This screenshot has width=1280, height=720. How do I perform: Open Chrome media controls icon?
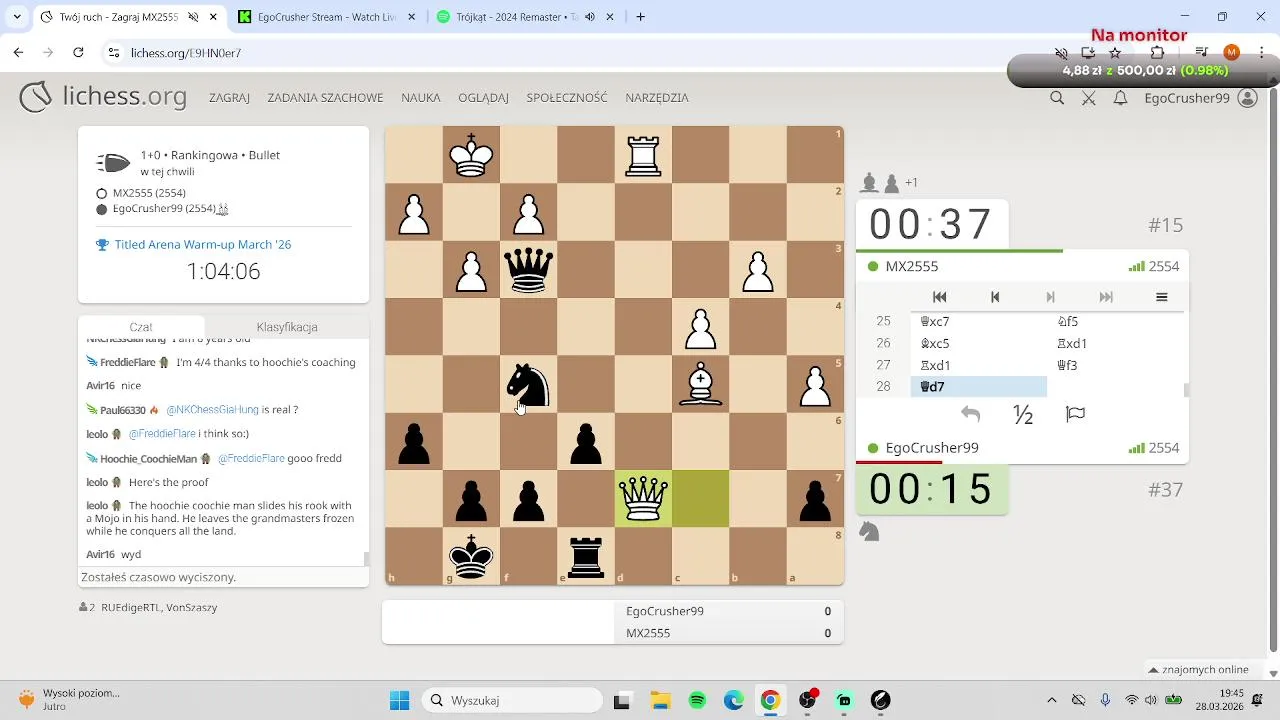[x=1202, y=52]
